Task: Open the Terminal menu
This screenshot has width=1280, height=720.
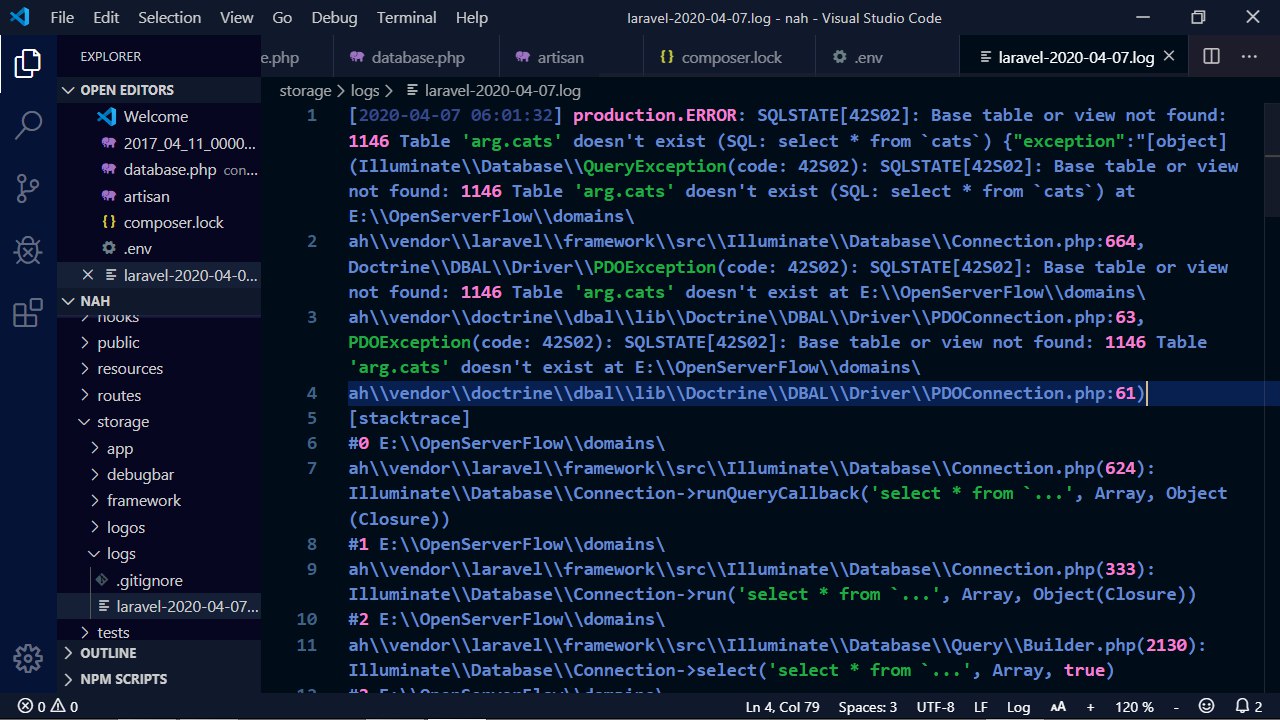Action: [406, 18]
